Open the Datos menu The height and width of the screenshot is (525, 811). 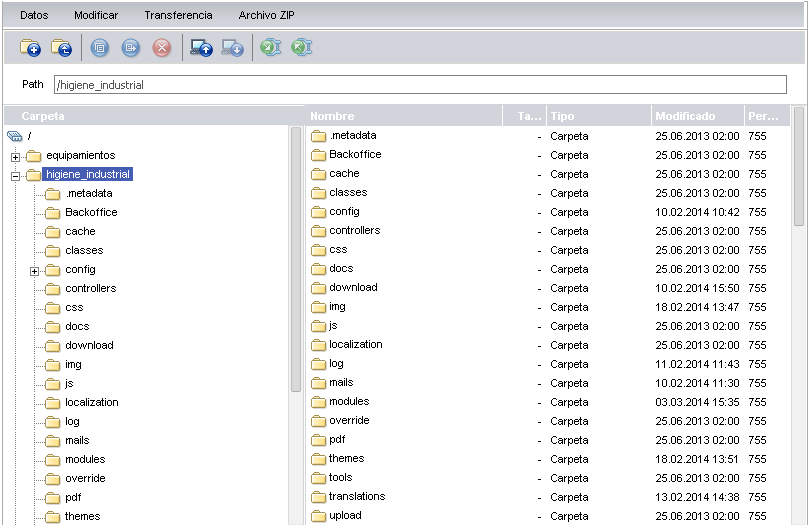[34, 15]
